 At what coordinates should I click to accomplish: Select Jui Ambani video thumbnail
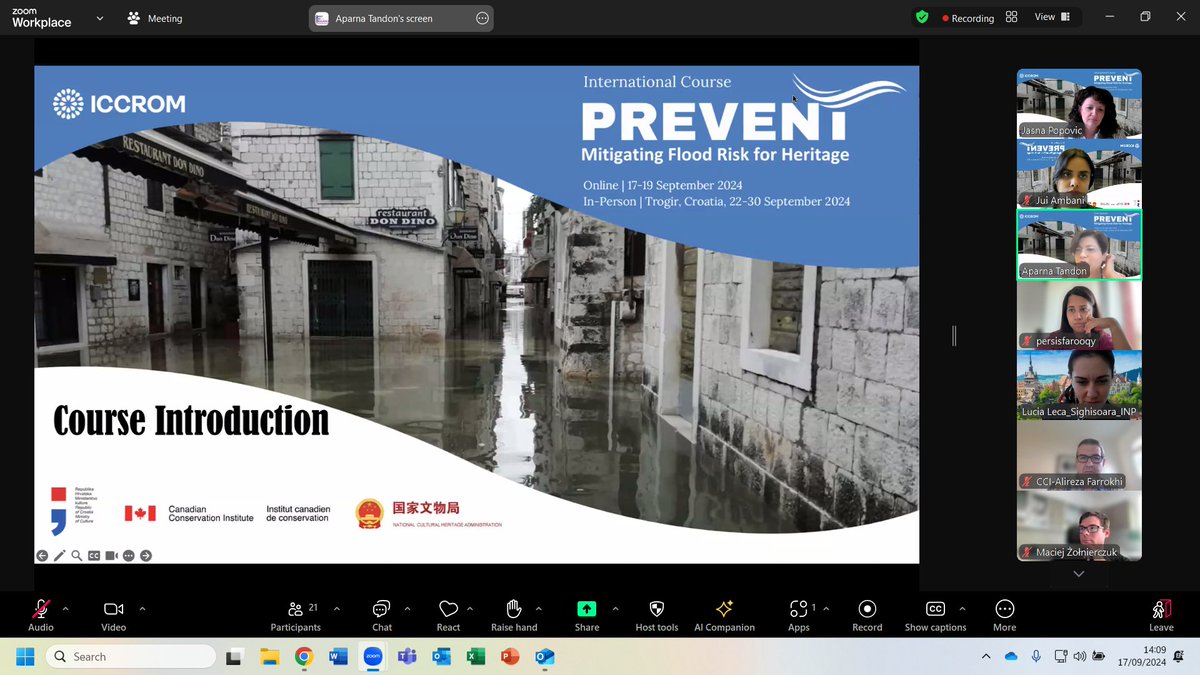tap(1079, 174)
